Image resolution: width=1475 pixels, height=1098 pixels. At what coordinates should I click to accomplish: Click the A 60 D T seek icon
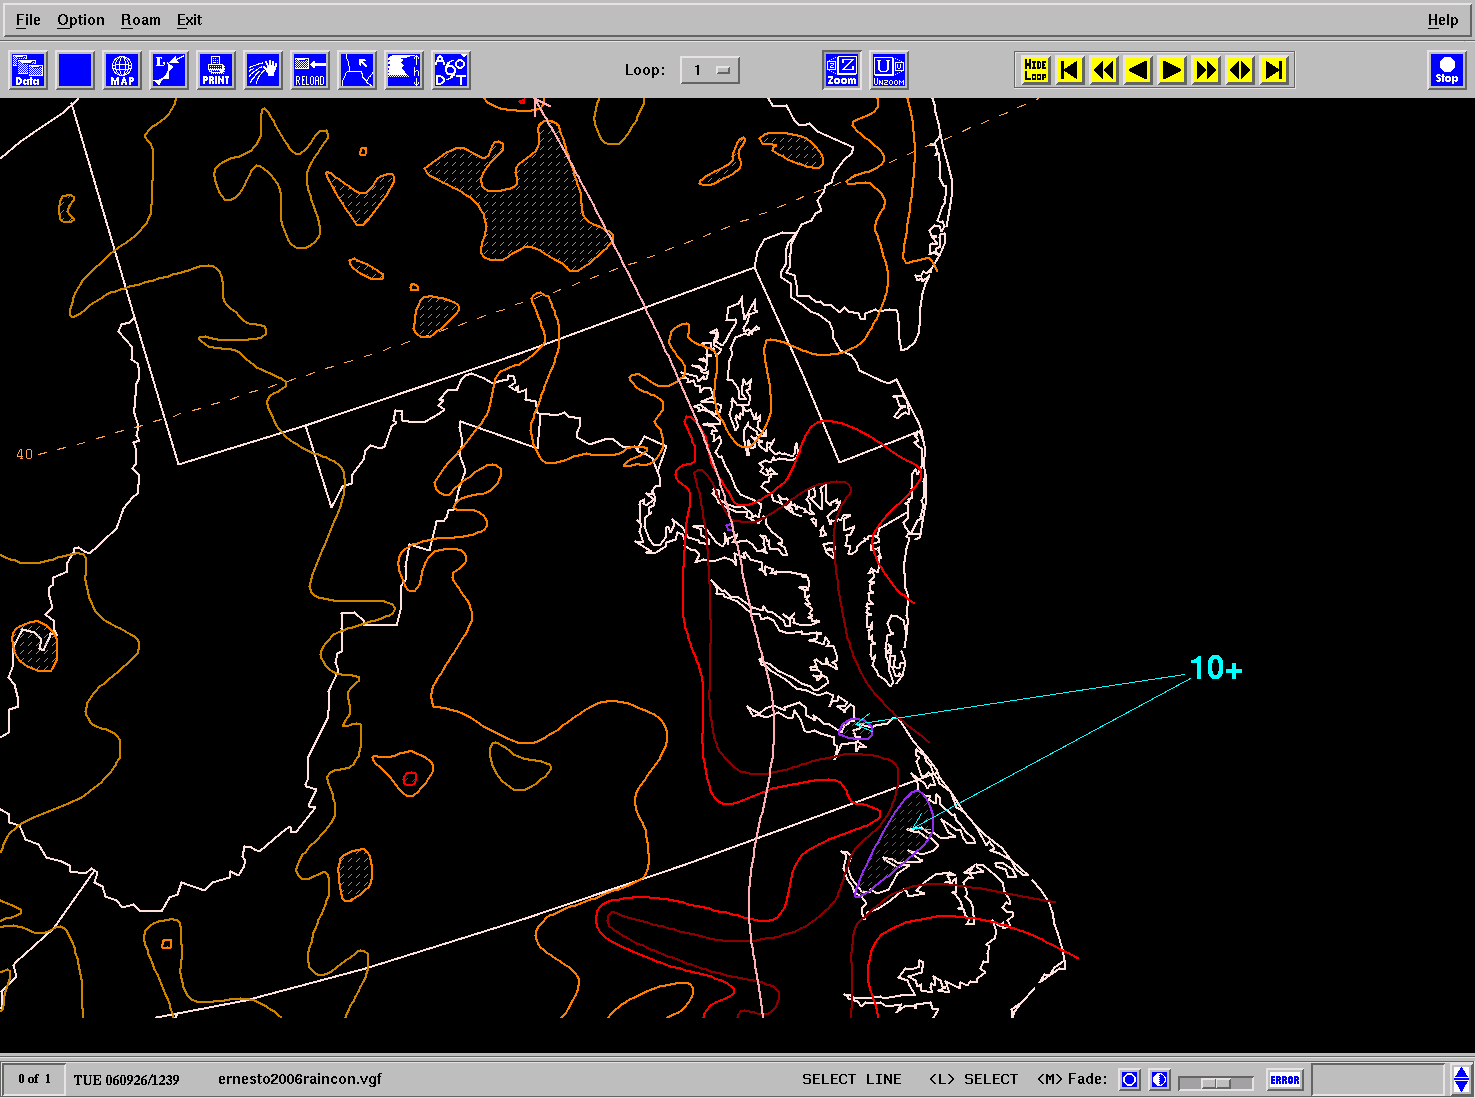(451, 70)
